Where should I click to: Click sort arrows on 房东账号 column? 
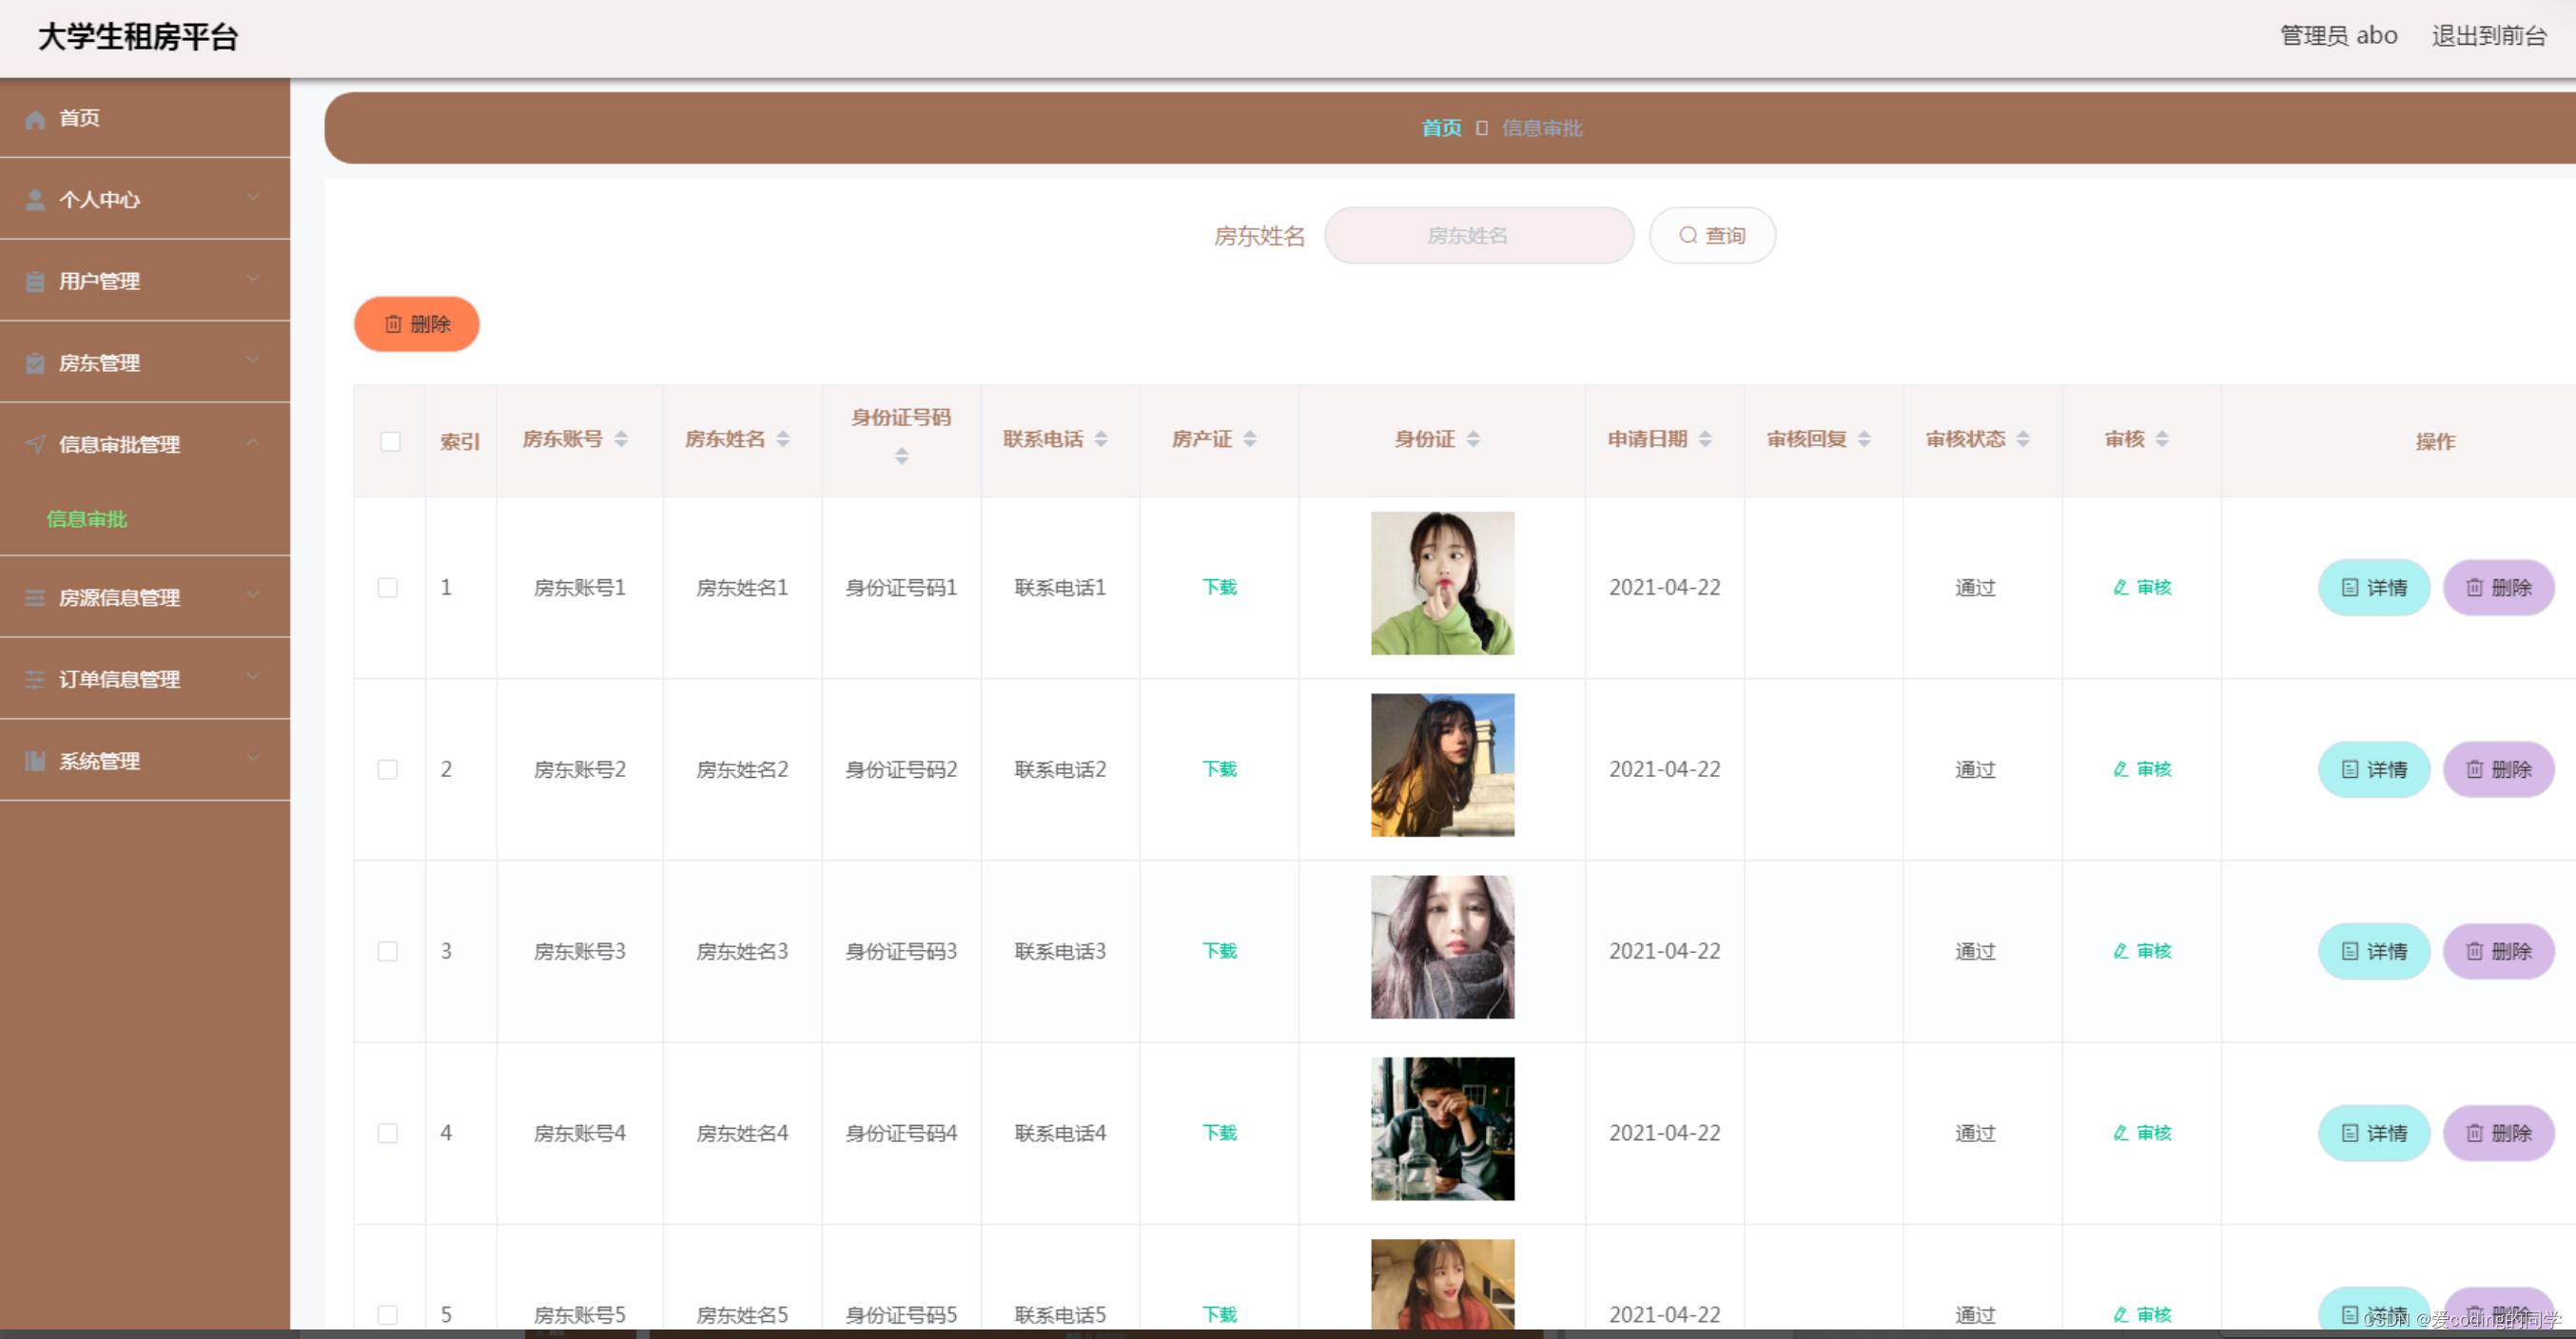click(621, 439)
